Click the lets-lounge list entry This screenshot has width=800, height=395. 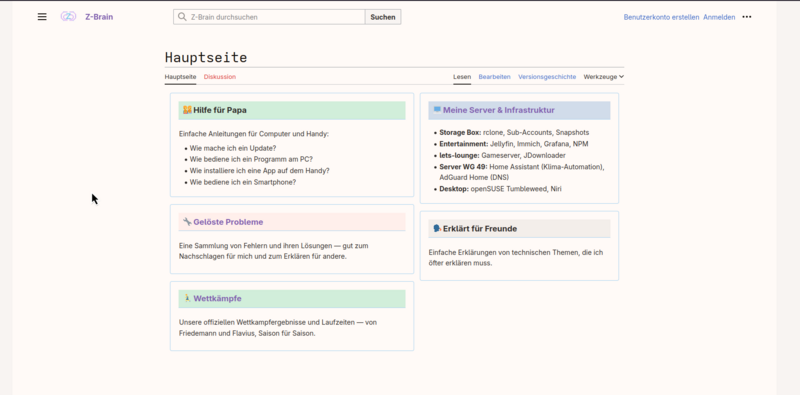pyautogui.click(x=503, y=155)
